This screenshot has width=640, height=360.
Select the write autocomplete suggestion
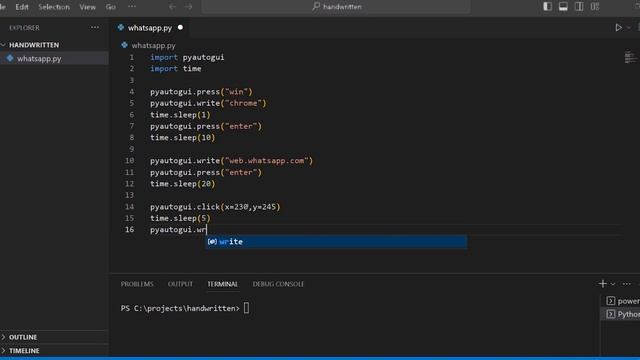click(336, 242)
